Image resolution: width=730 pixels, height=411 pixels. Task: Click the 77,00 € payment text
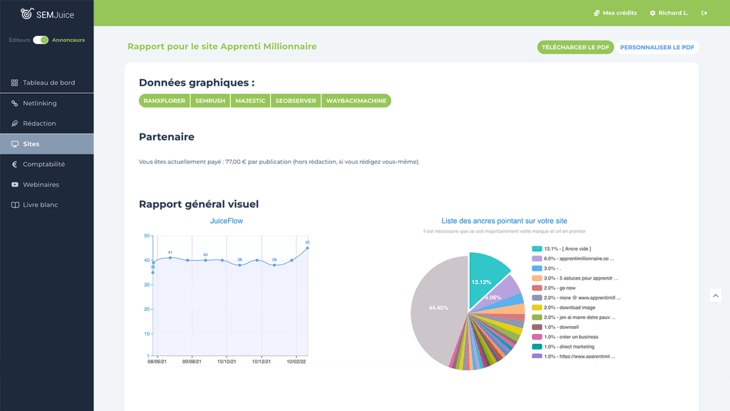(279, 162)
